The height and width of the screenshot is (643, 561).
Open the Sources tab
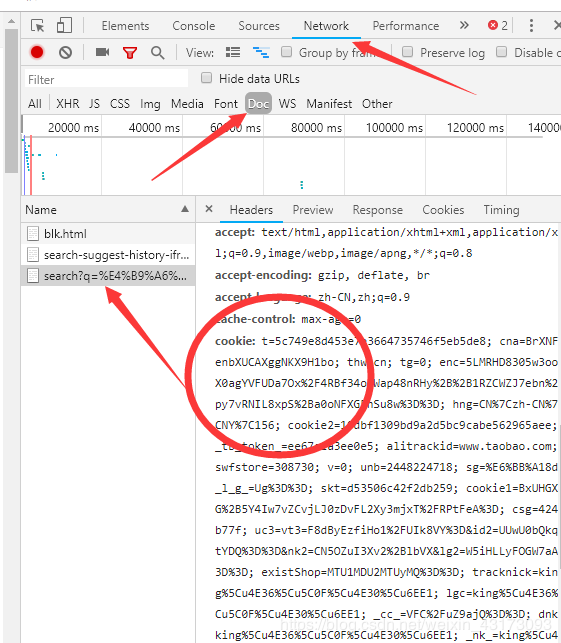click(259, 26)
